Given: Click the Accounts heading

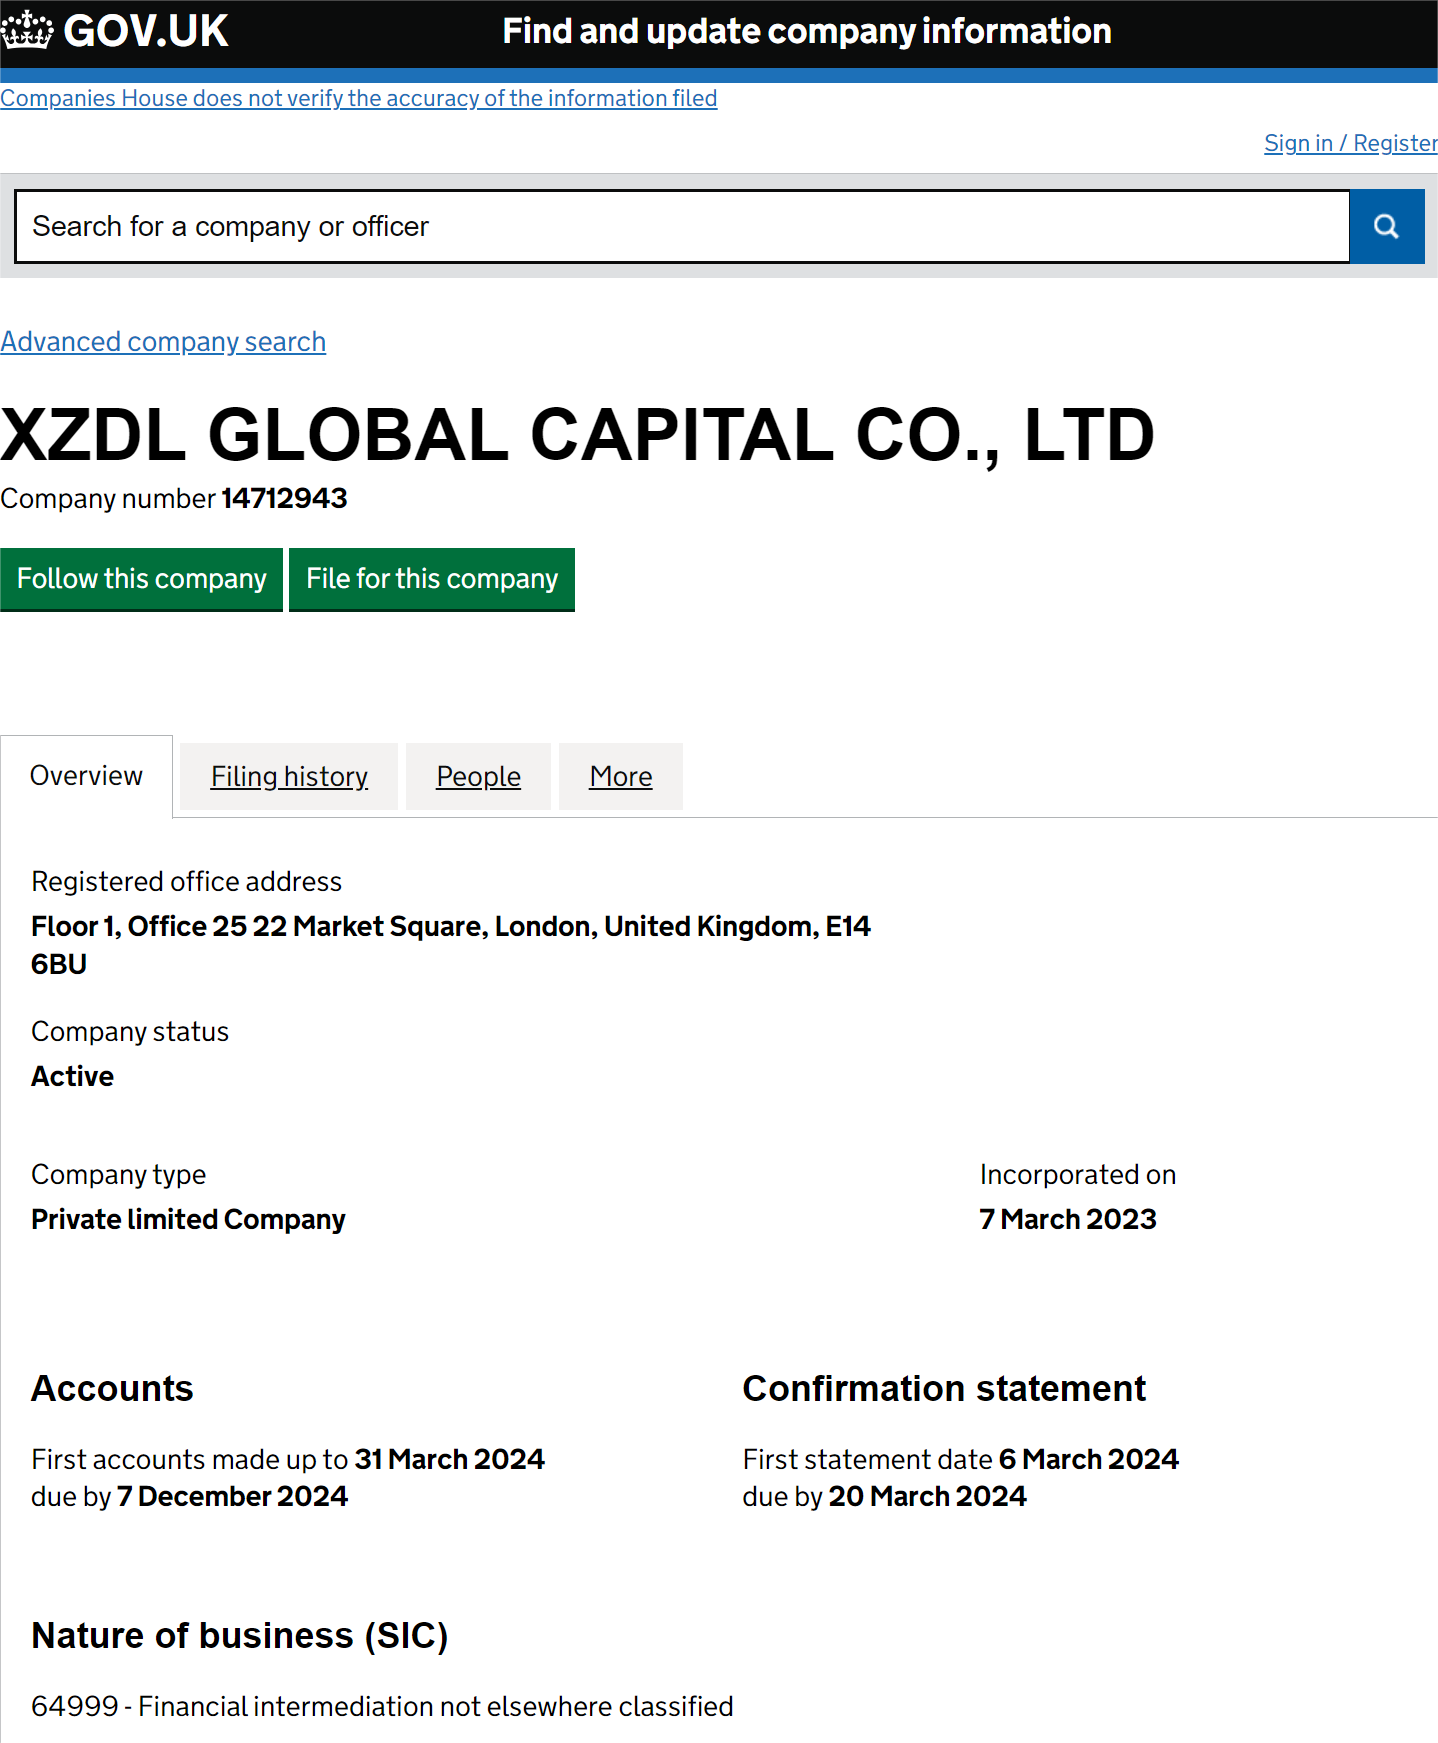Looking at the screenshot, I should [x=112, y=1389].
